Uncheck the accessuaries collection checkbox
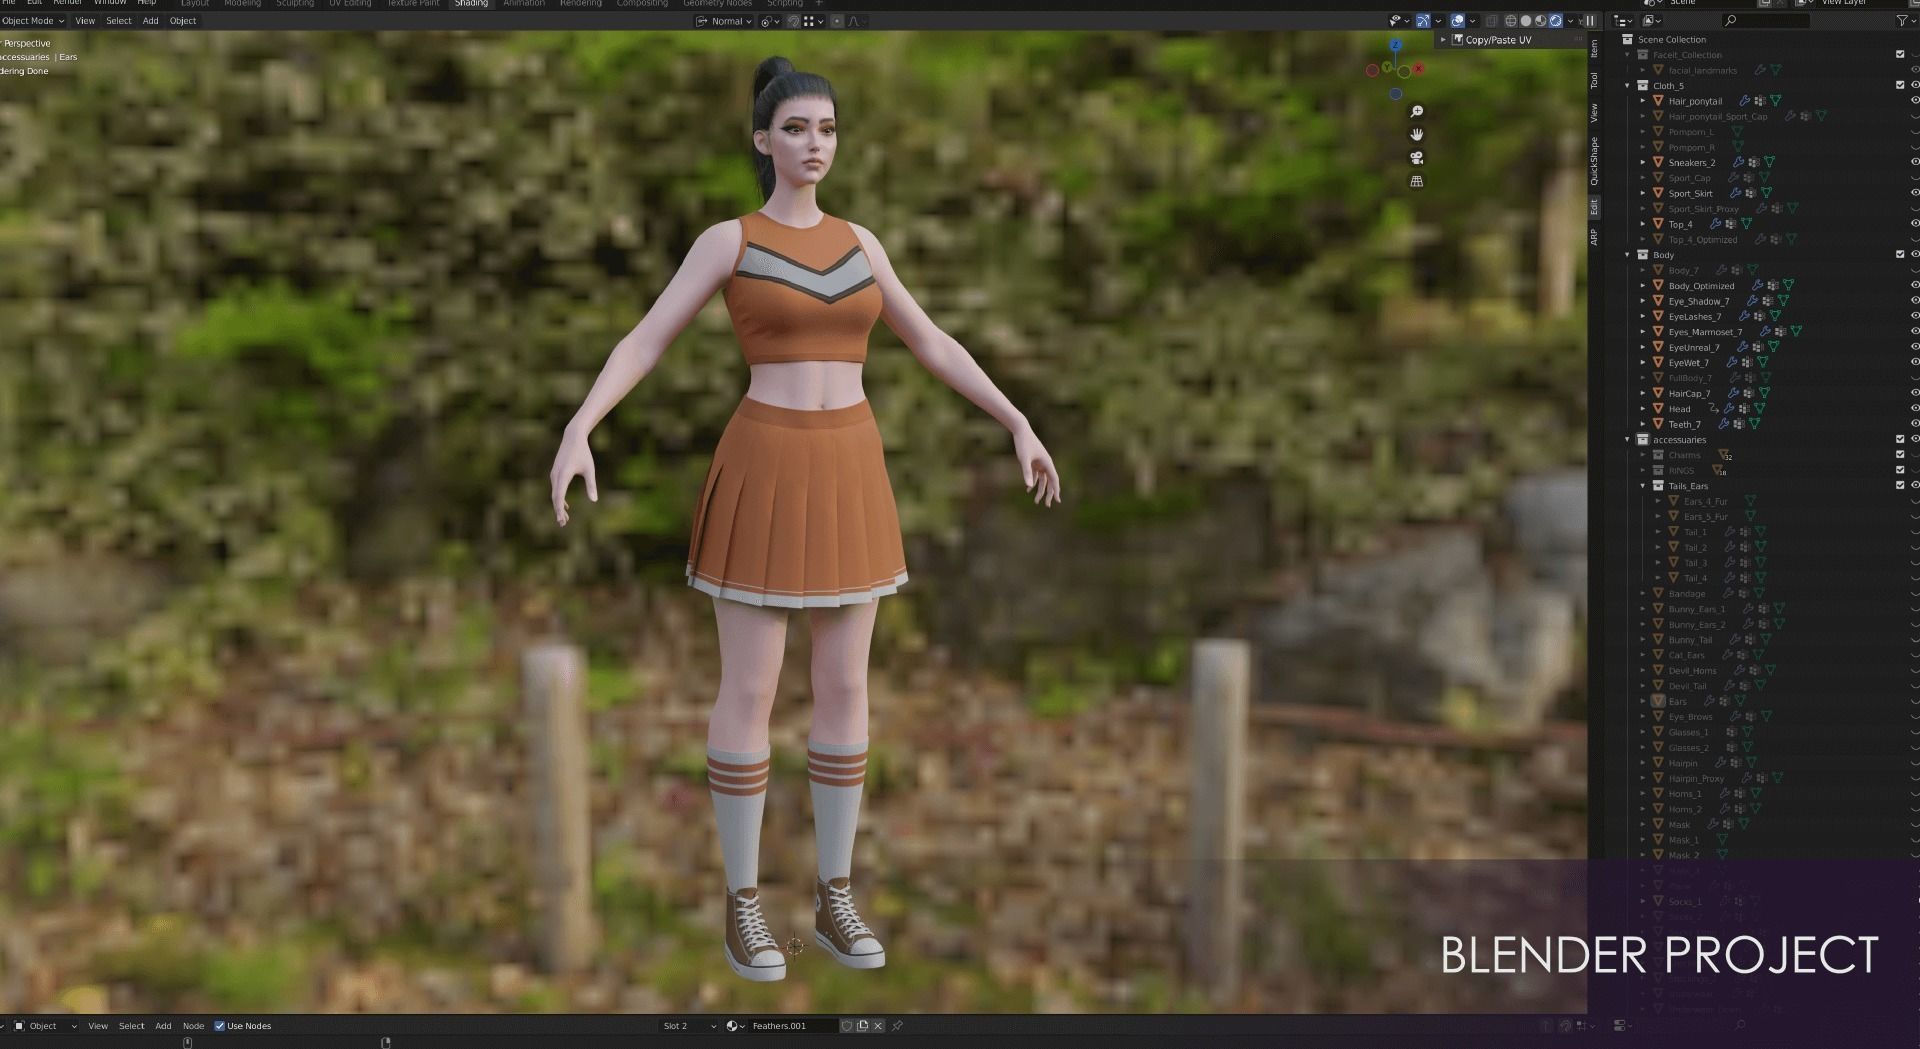The height and width of the screenshot is (1049, 1920). click(1900, 439)
